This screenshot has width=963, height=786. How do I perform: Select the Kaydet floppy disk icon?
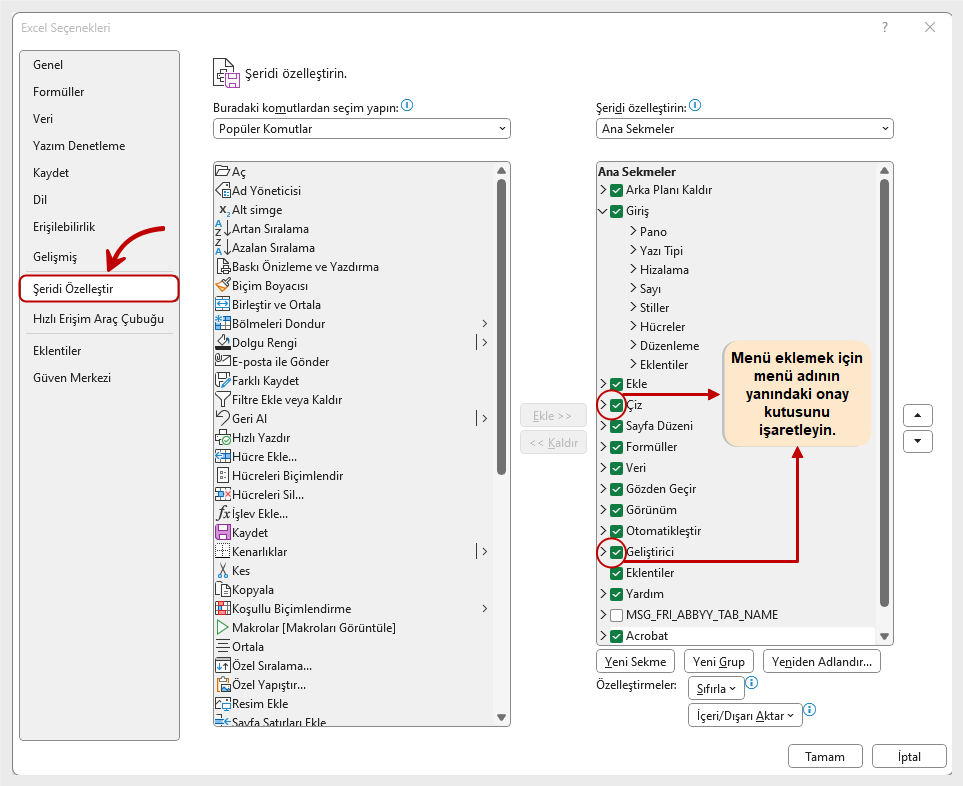click(222, 533)
